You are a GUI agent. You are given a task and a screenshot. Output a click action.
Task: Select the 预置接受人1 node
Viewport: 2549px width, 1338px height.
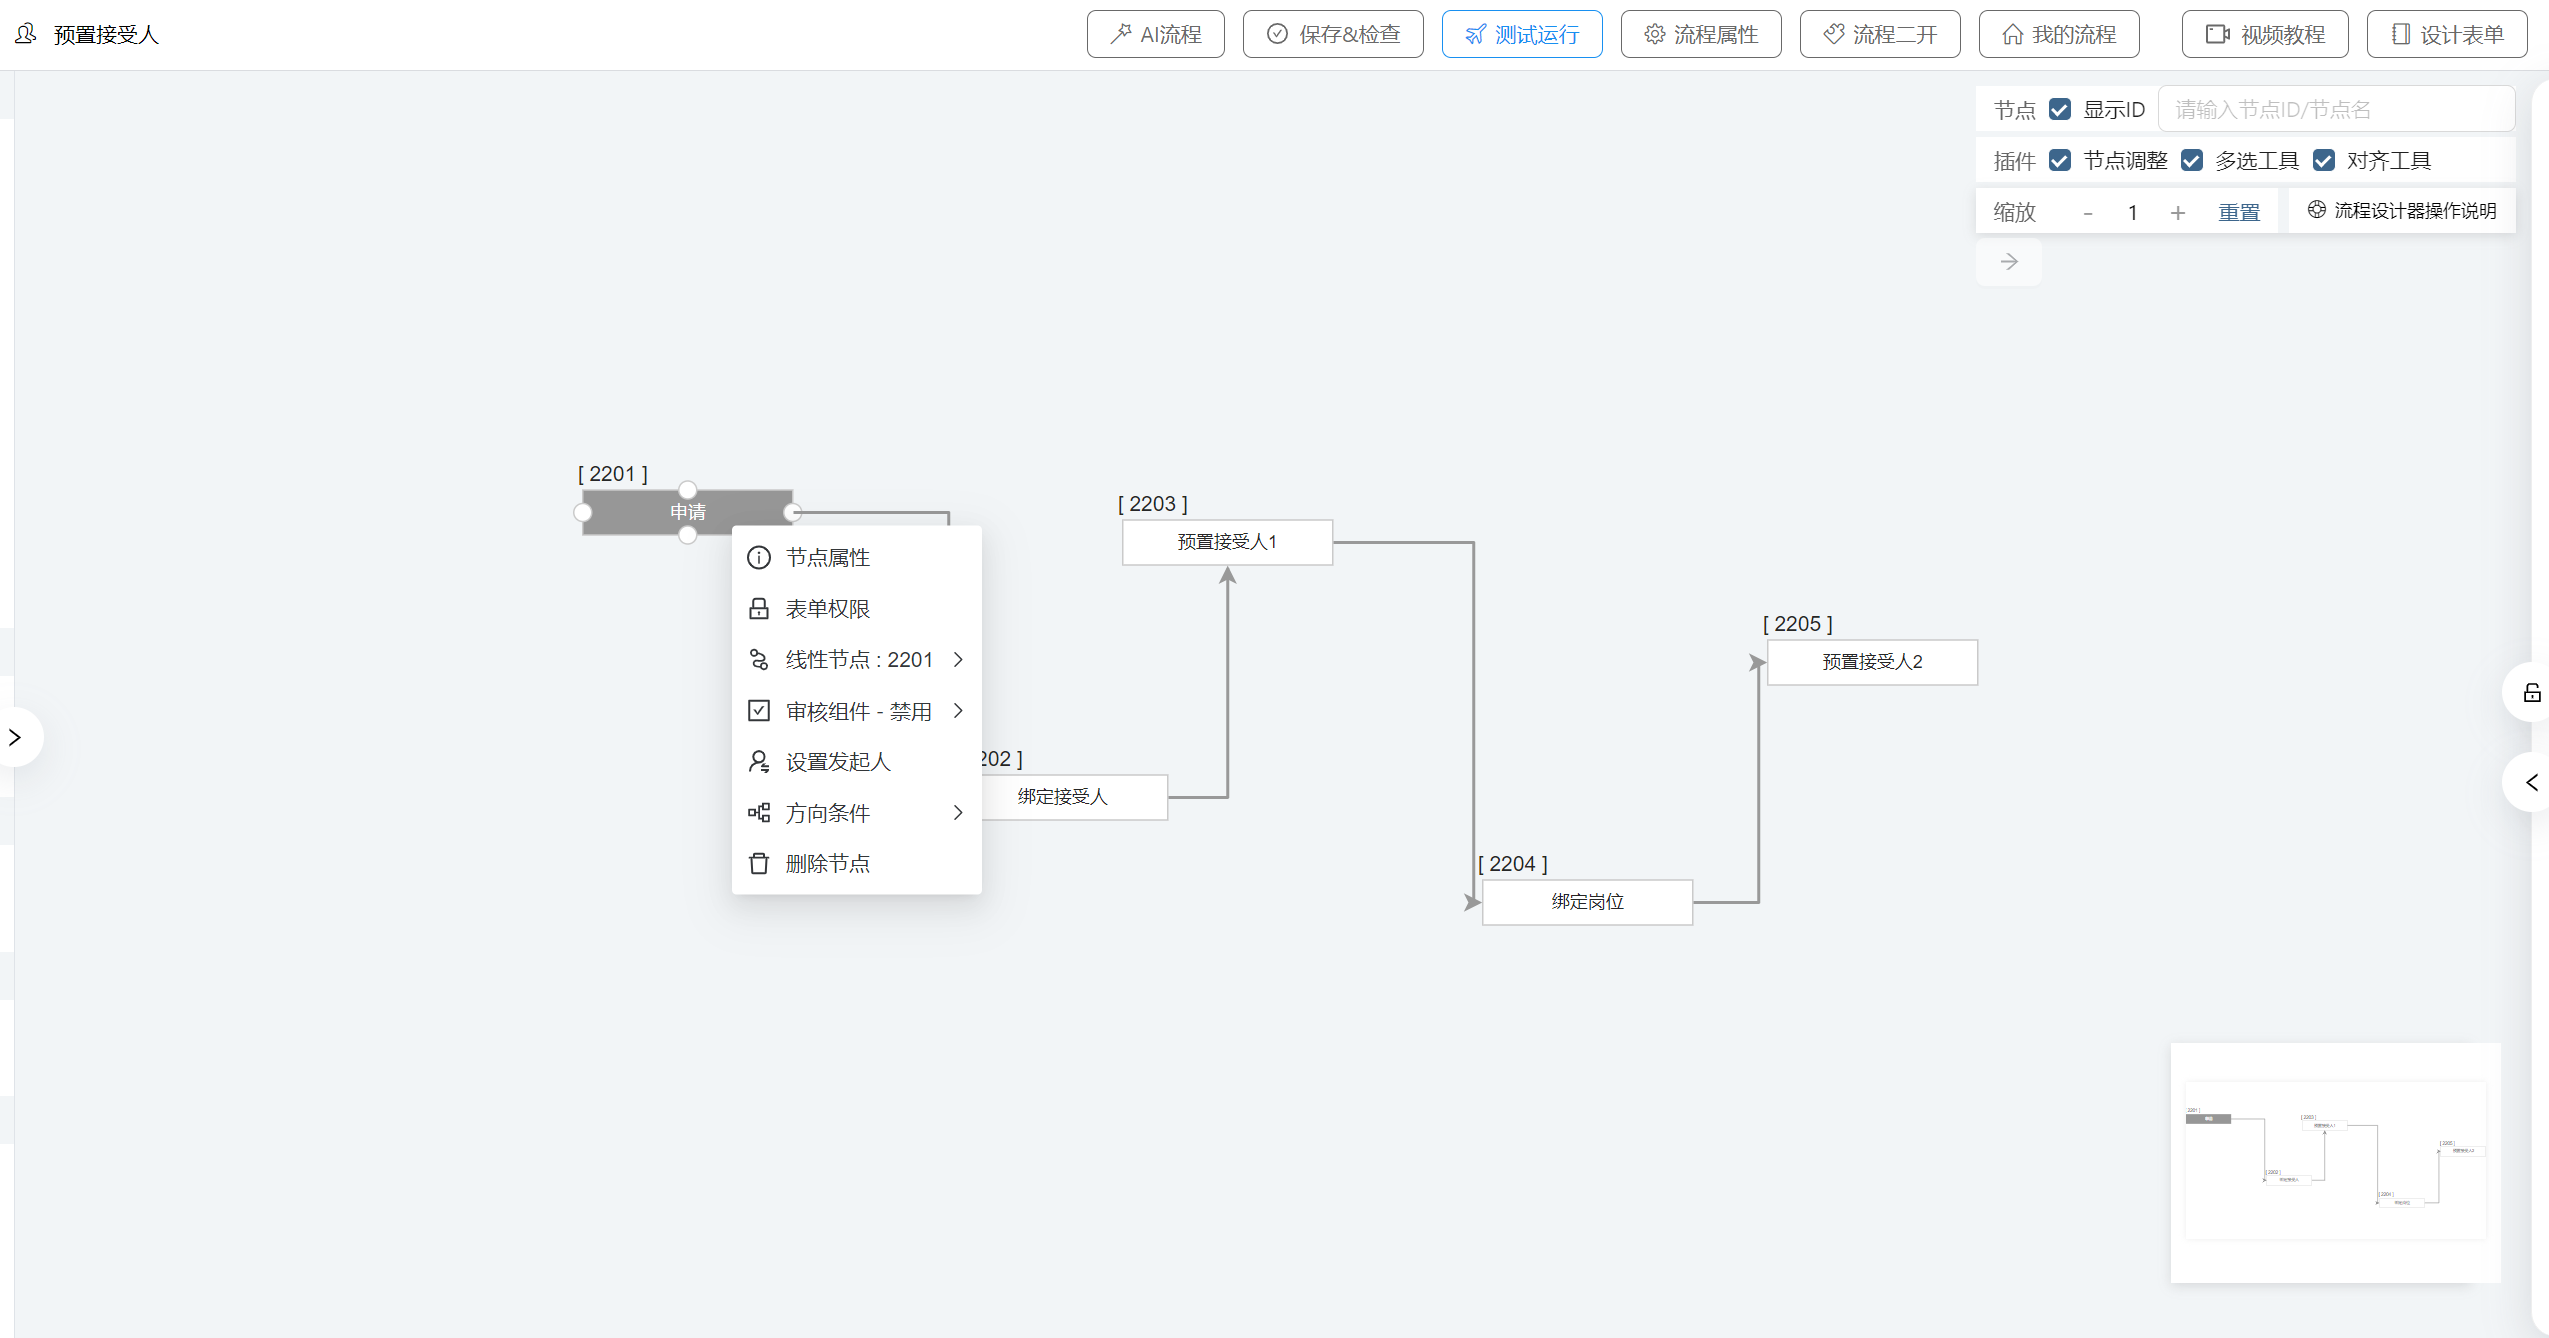(x=1228, y=542)
